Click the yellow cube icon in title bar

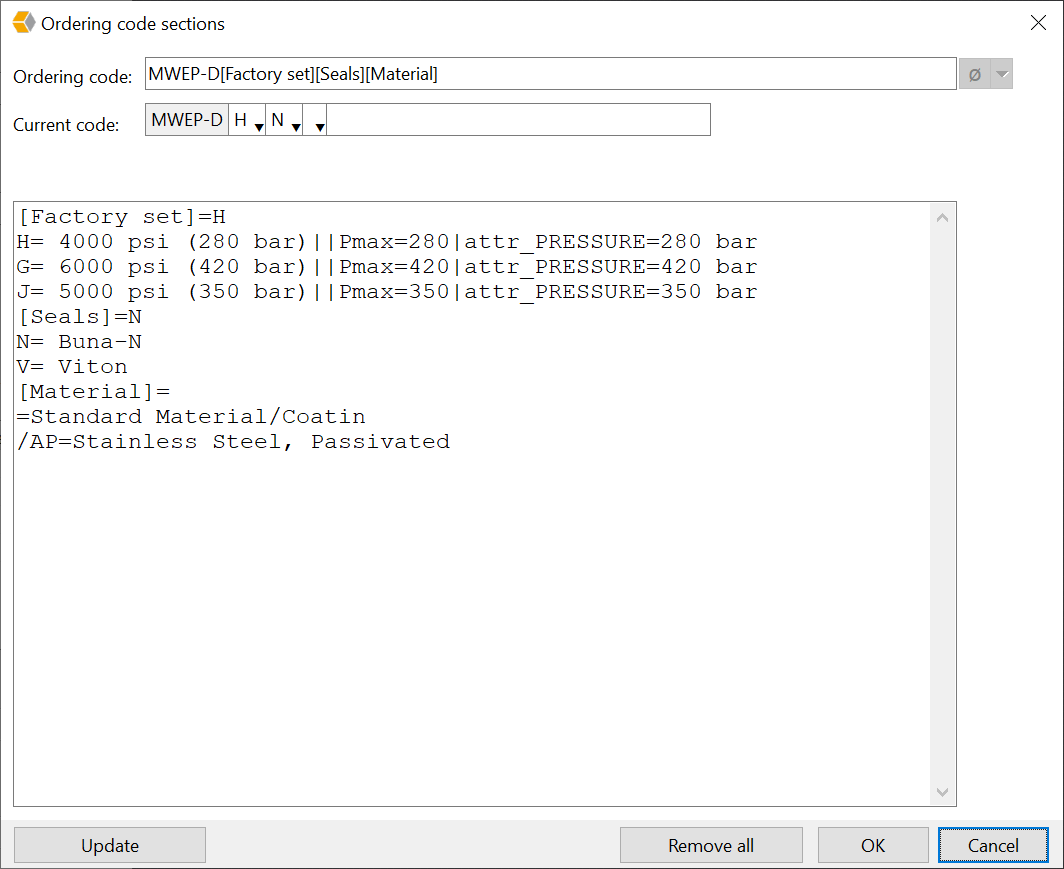click(x=22, y=22)
